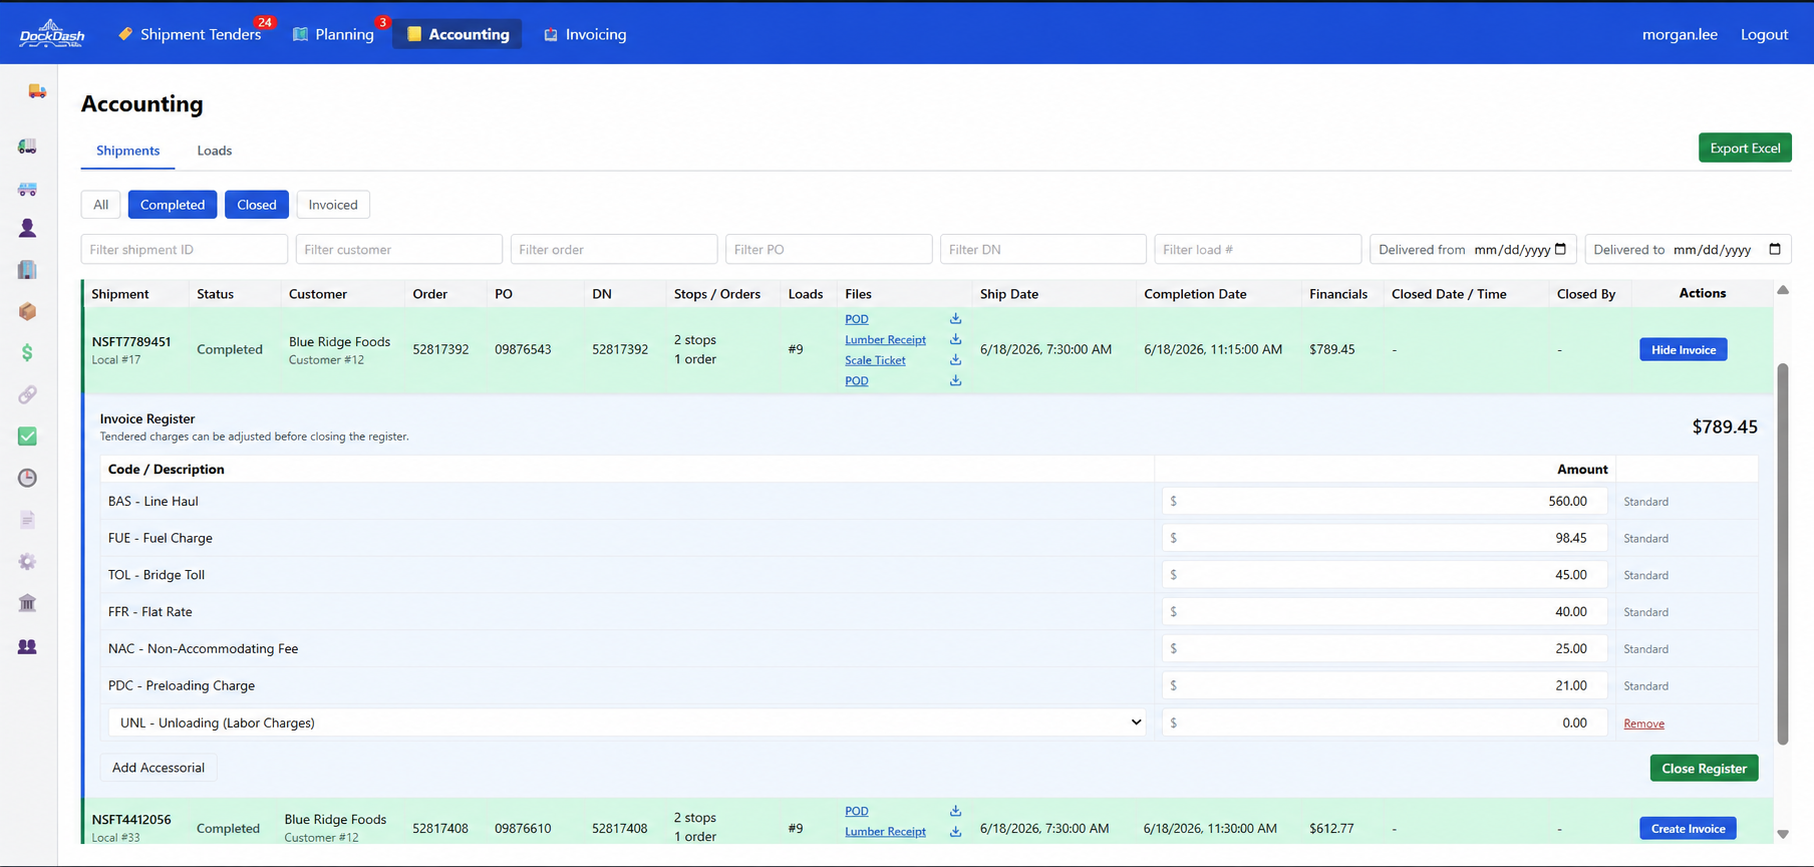Open the Planning navigation item
This screenshot has height=867, width=1814.
coord(333,34)
